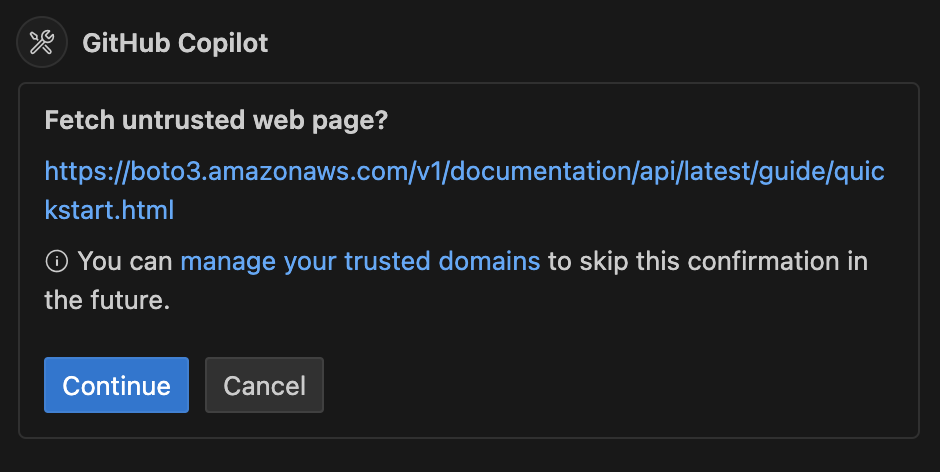Click the 'kstart.html' wrapped portion of the link
The height and width of the screenshot is (472, 940).
click(x=109, y=211)
